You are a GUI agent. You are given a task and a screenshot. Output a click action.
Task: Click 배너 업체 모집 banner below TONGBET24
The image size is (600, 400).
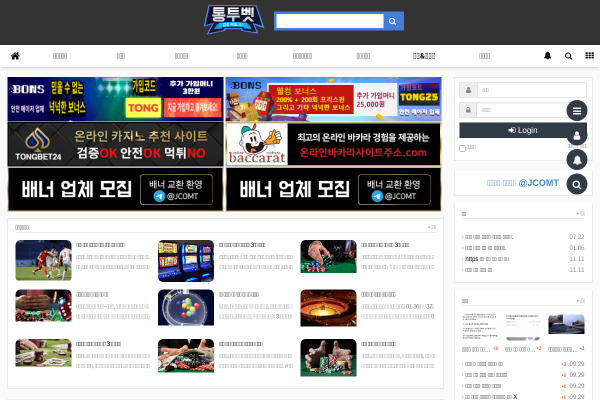pos(115,189)
